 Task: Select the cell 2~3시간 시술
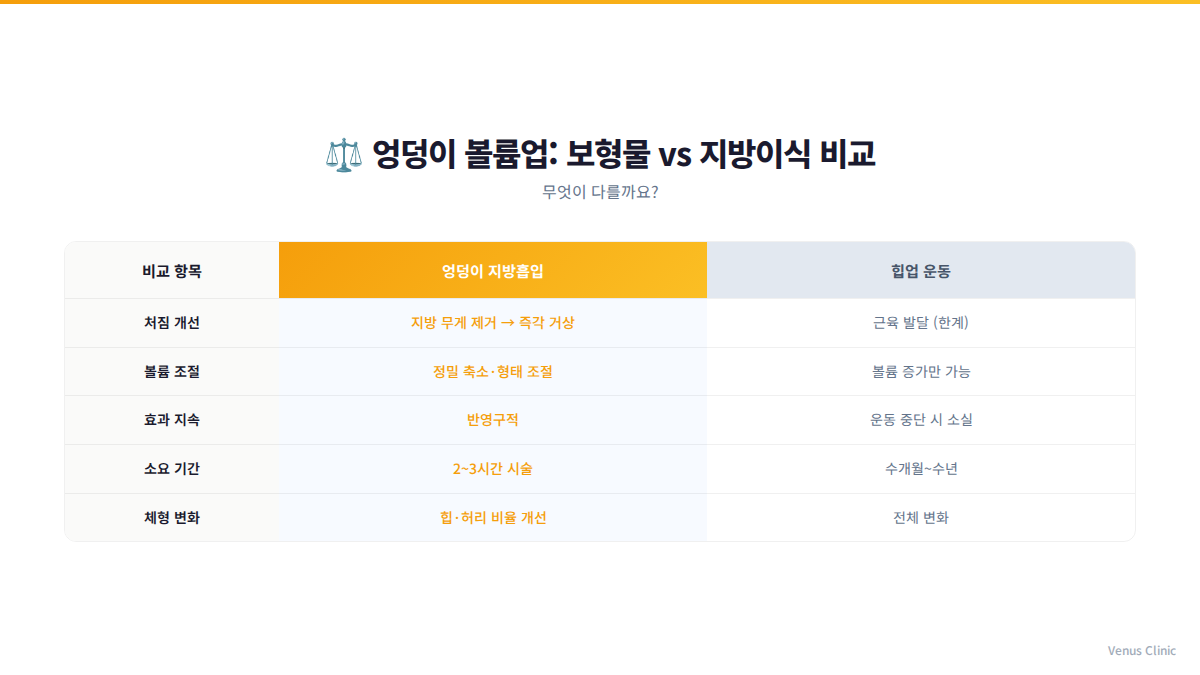[x=493, y=469]
